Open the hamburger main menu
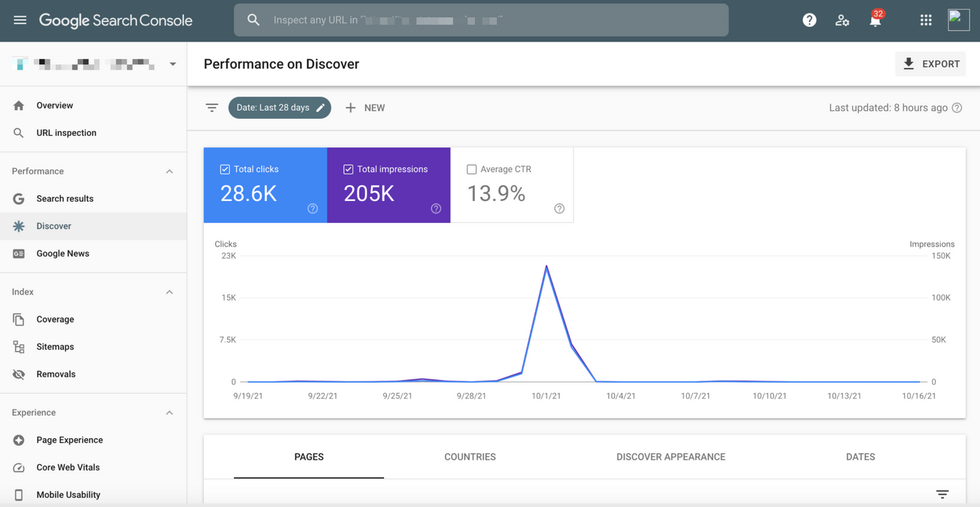Screen dimensions: 980x507 [x=20, y=20]
